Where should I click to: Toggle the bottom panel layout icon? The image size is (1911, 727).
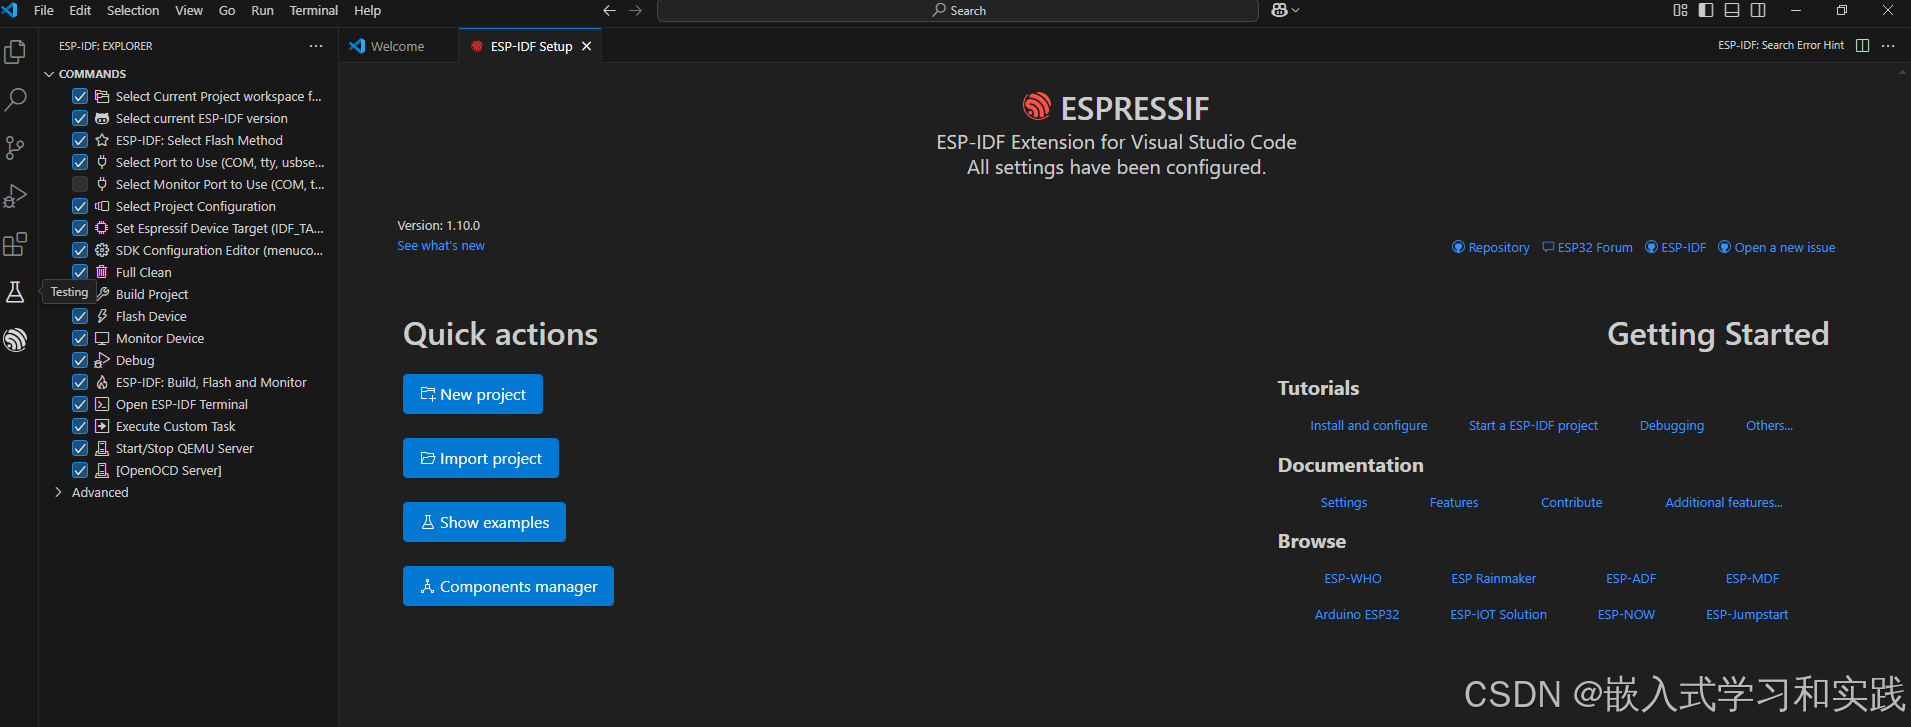[1732, 10]
